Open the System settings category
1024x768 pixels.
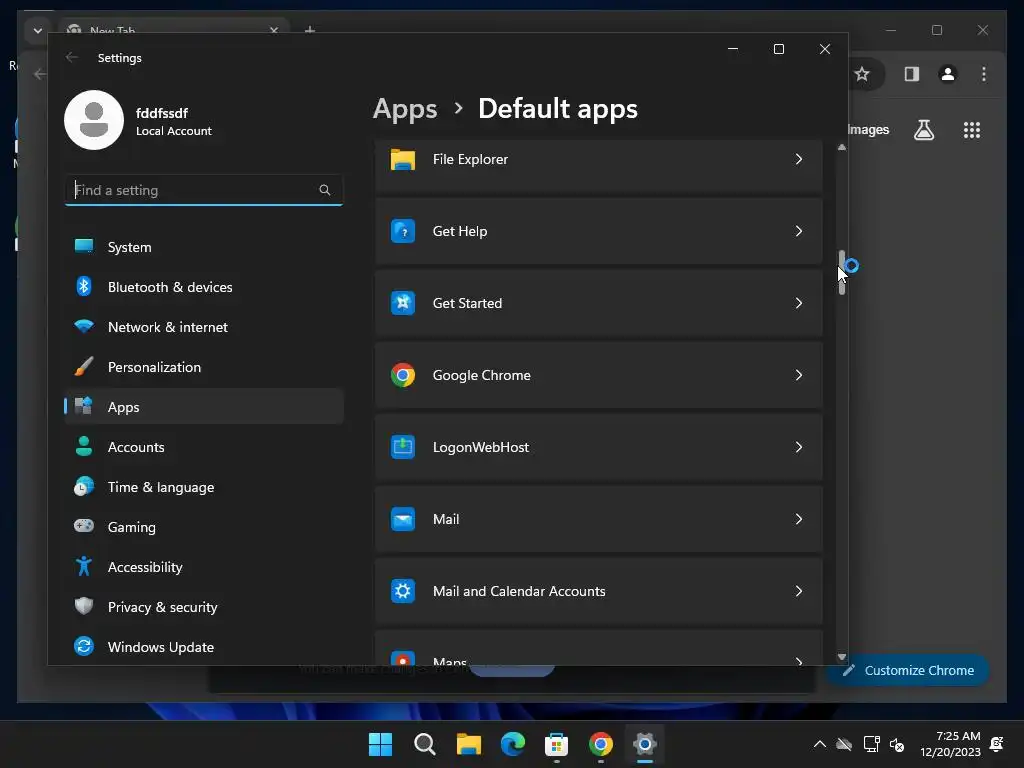[204, 247]
